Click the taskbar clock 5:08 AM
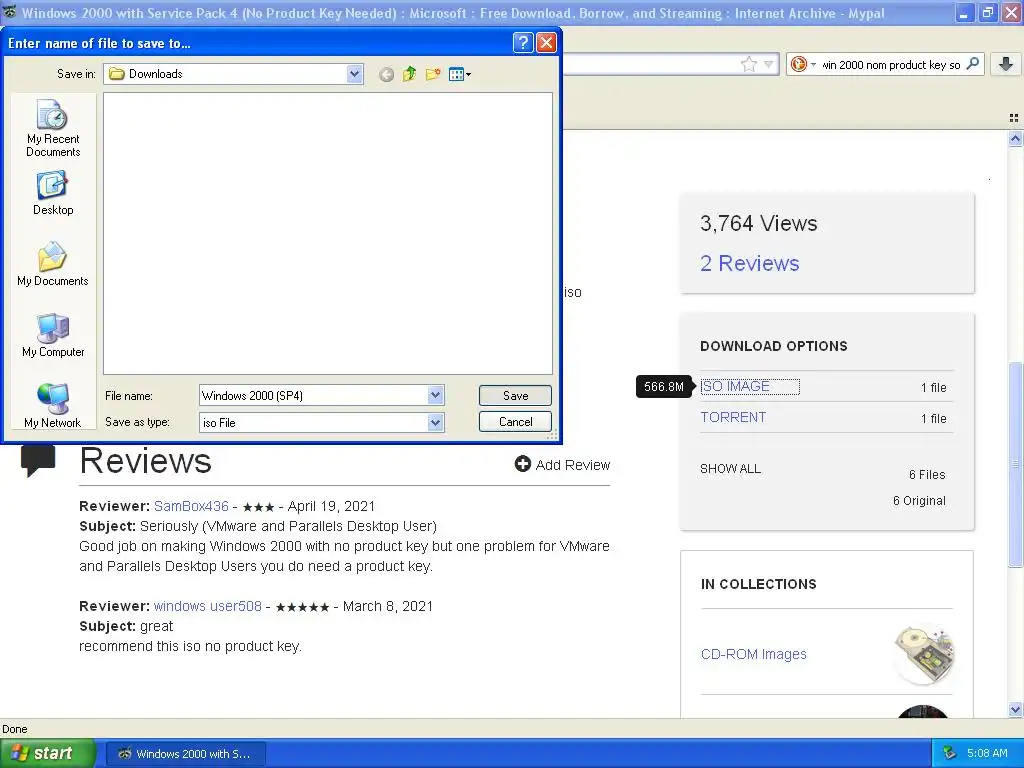 987,754
